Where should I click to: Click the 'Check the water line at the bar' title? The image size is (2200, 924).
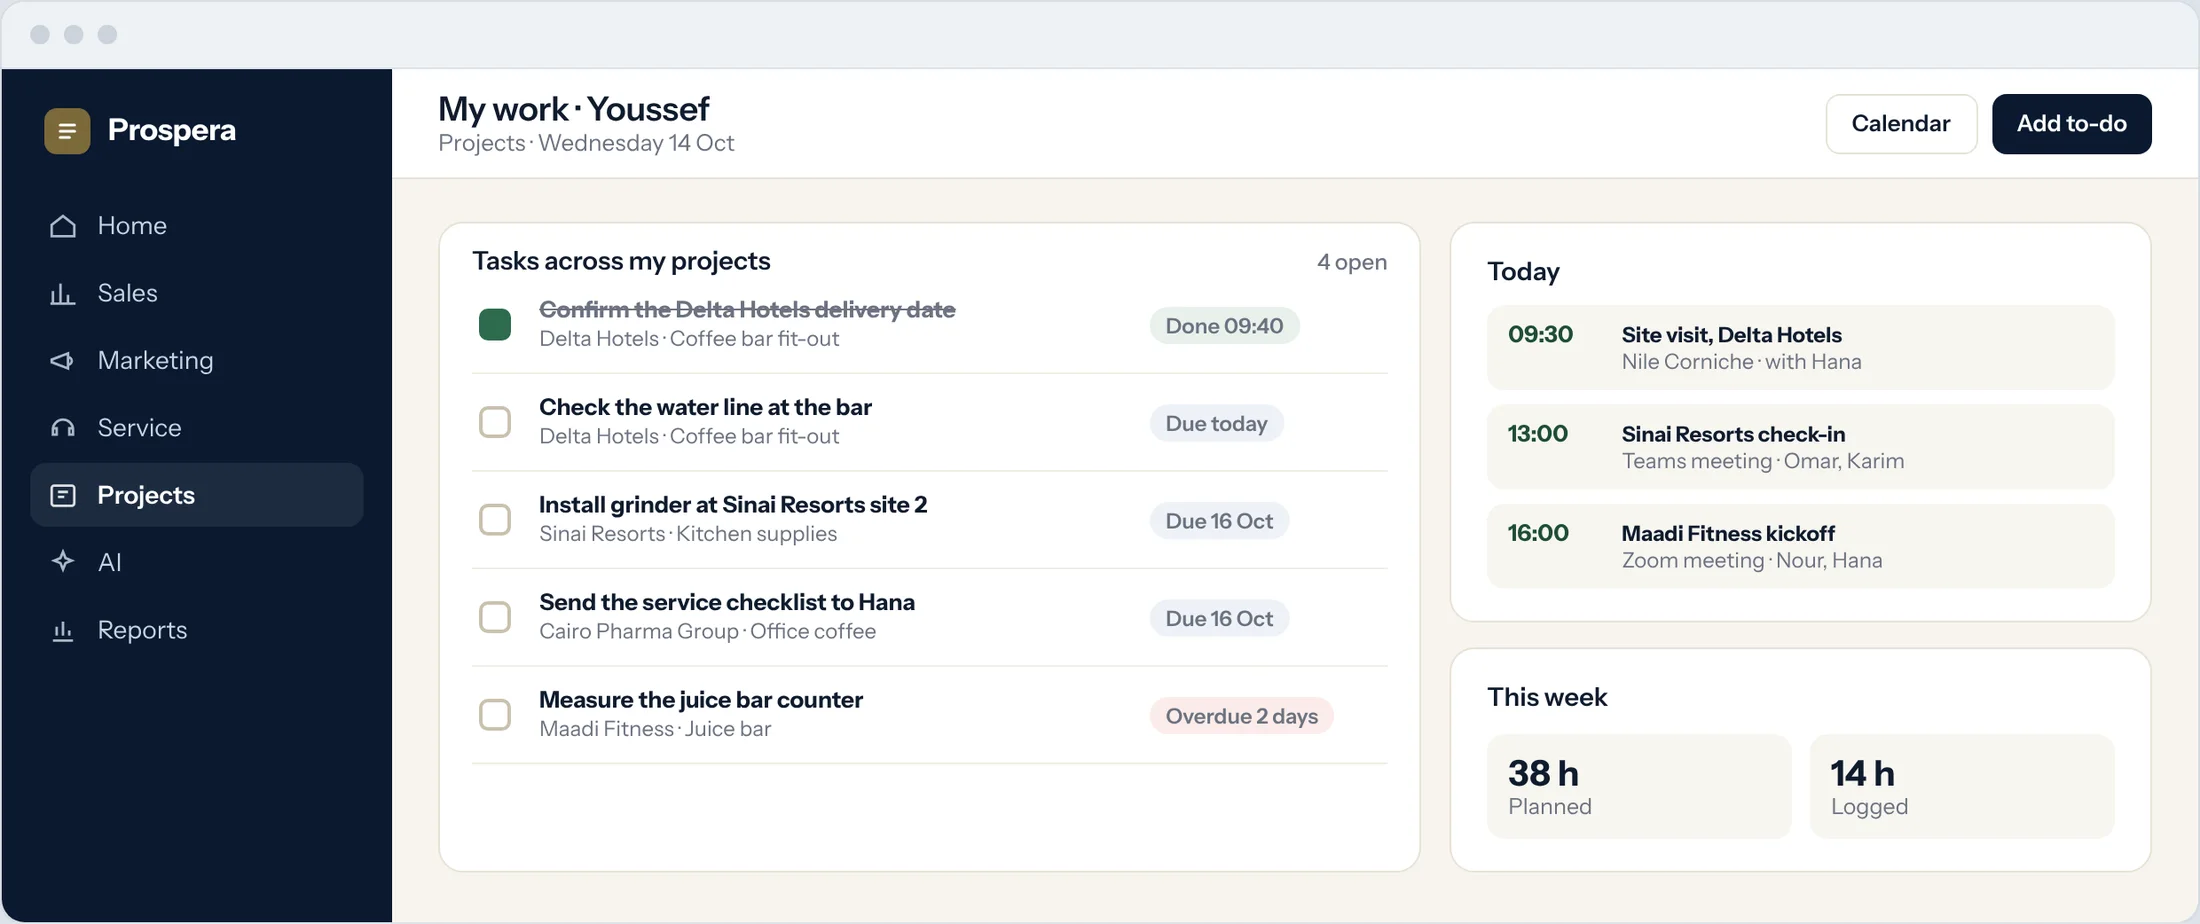pos(705,407)
